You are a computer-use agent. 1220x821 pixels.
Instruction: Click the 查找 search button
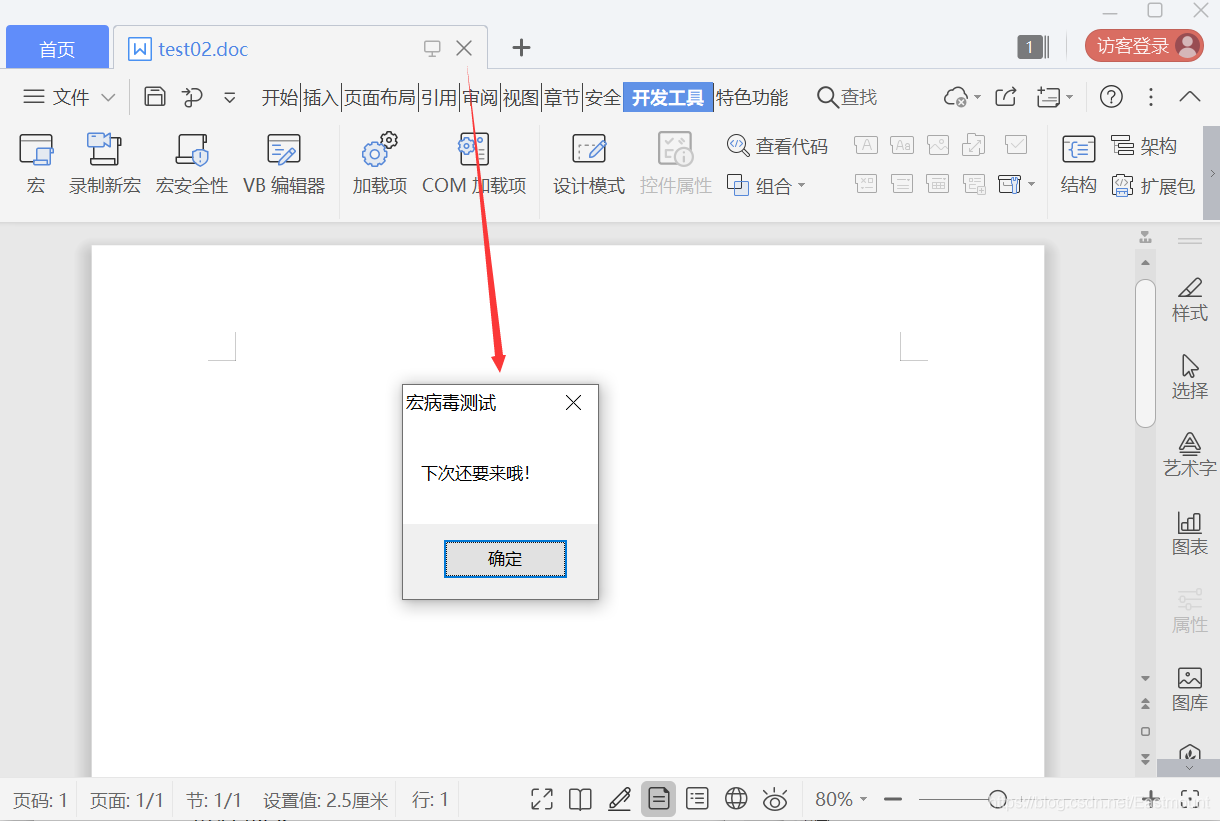[x=847, y=97]
